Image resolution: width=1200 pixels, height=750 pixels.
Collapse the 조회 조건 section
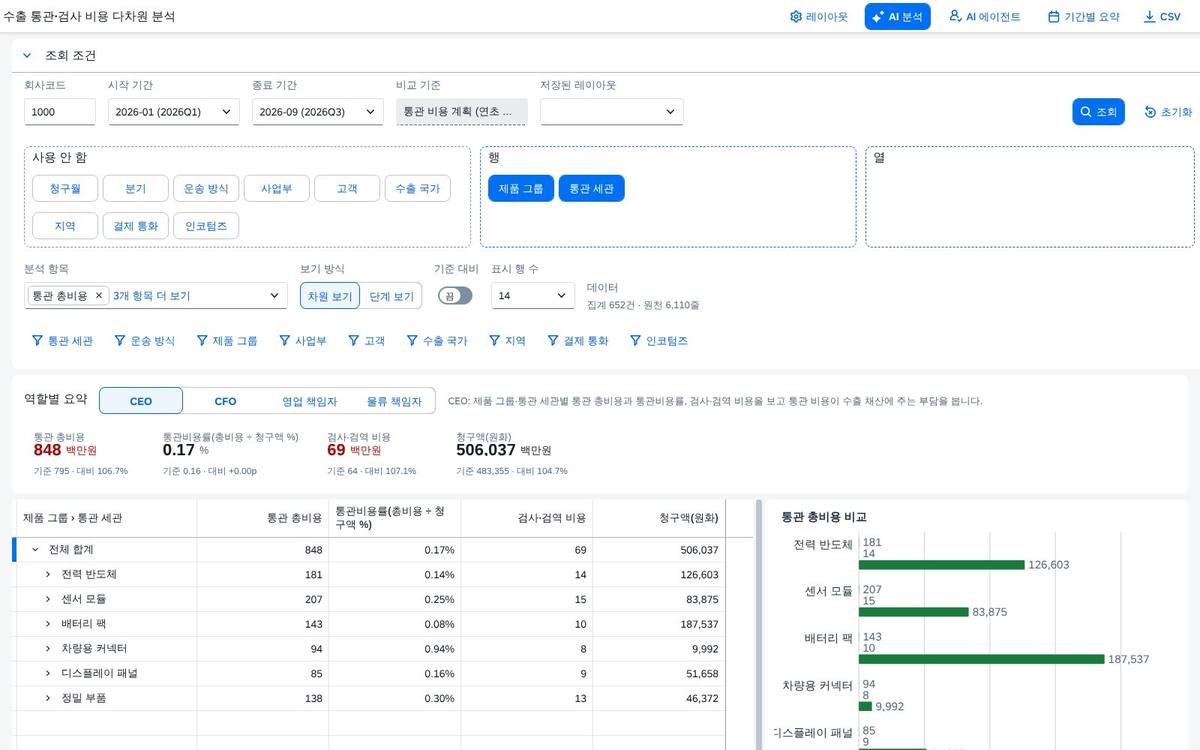[x=27, y=56]
